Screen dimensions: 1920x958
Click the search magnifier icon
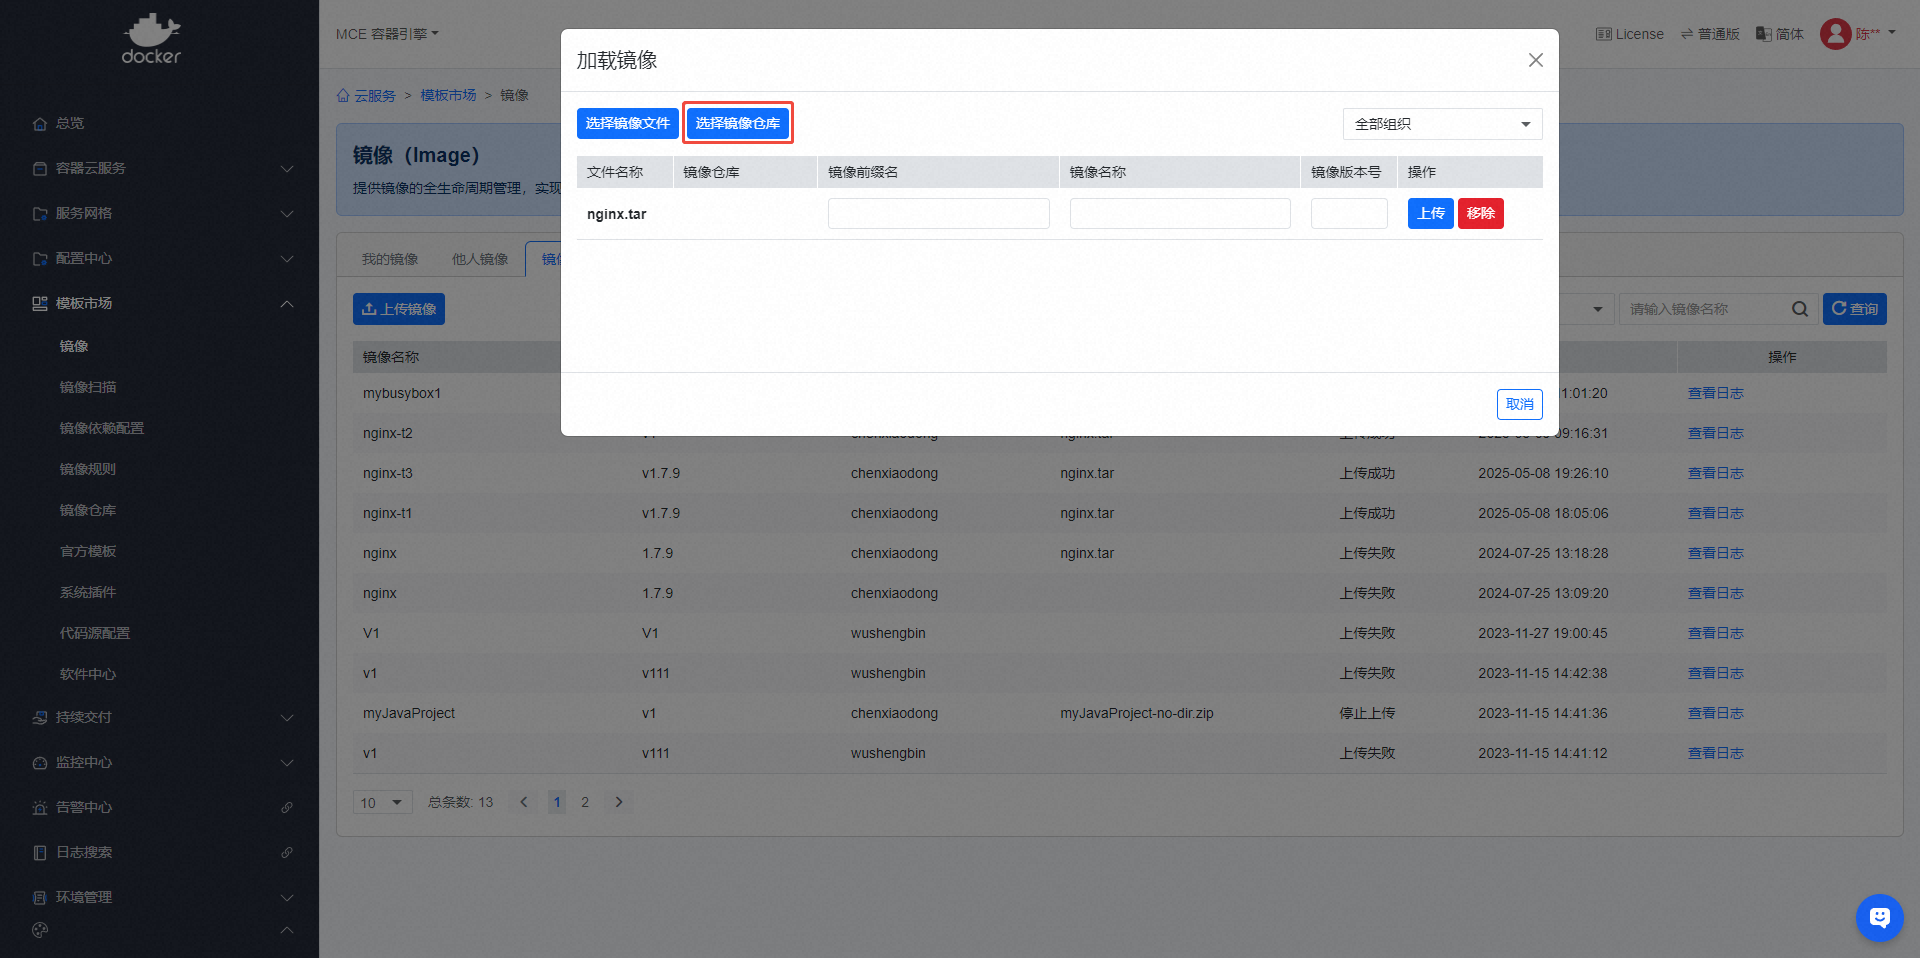tap(1799, 309)
